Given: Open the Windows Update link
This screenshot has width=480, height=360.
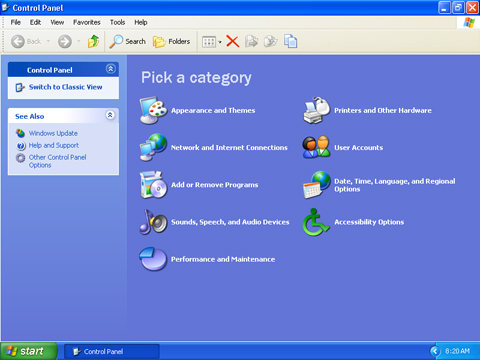Looking at the screenshot, I should coord(53,133).
